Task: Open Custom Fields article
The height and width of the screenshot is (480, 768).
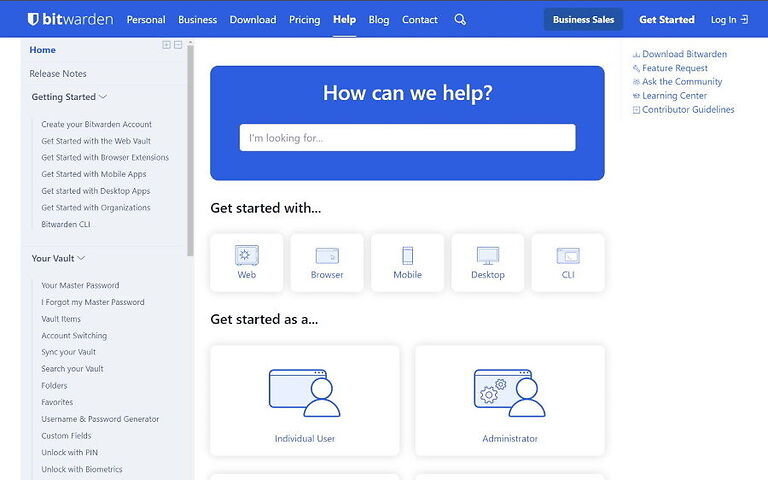Action: coord(66,436)
